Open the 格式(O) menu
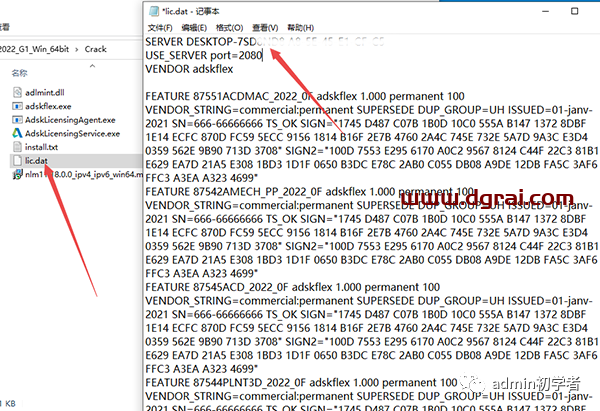The image size is (600, 411). click(x=232, y=27)
